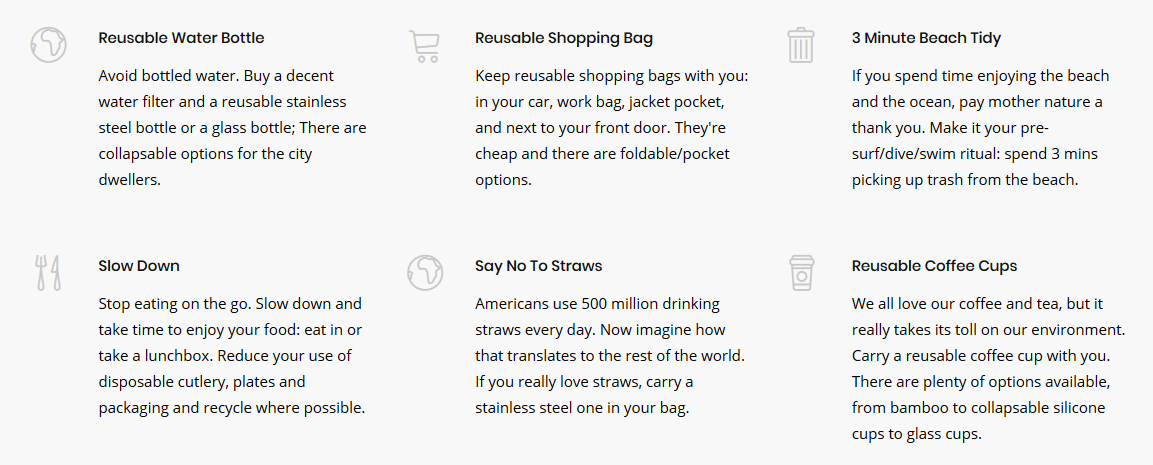The width and height of the screenshot is (1153, 465).
Task: Select the Slow Down heading
Action: pos(139,266)
